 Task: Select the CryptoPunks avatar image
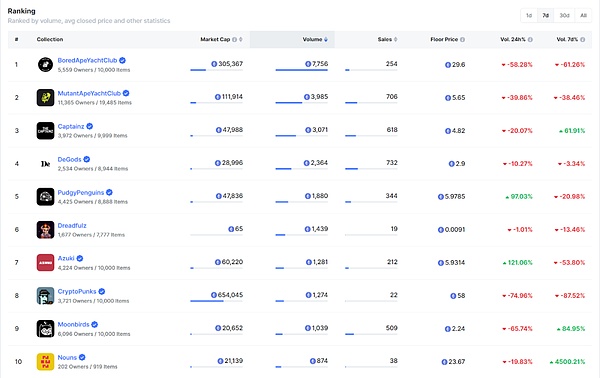45,296
